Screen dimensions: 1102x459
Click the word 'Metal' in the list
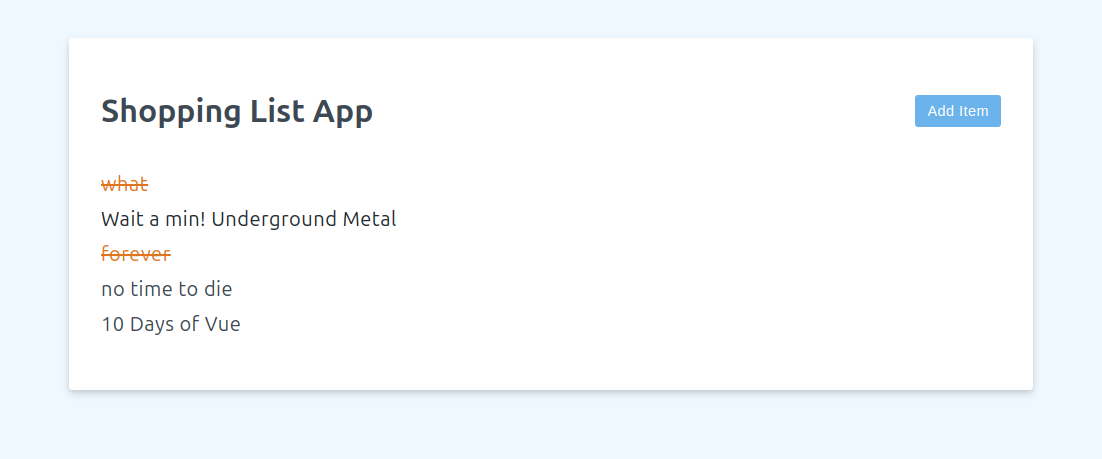tap(369, 219)
